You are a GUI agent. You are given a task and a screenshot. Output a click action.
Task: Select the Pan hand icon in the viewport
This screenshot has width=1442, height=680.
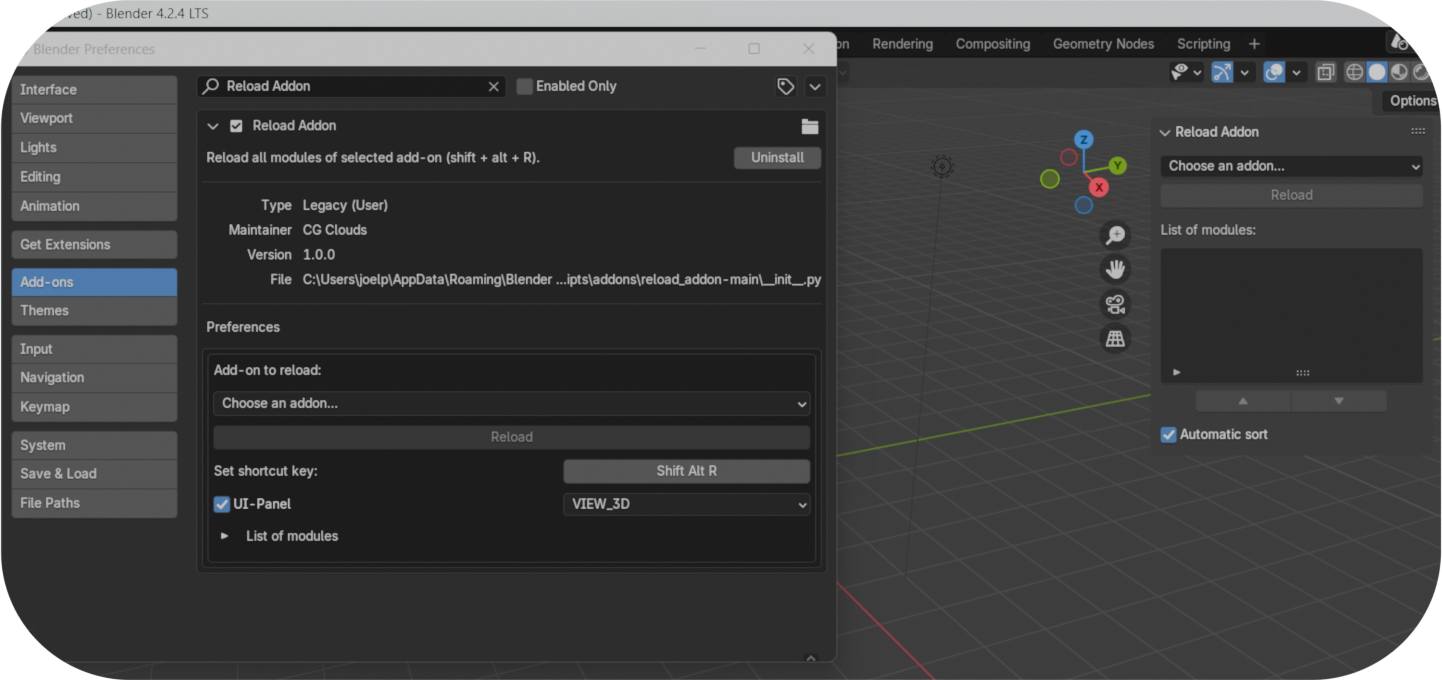point(1115,268)
